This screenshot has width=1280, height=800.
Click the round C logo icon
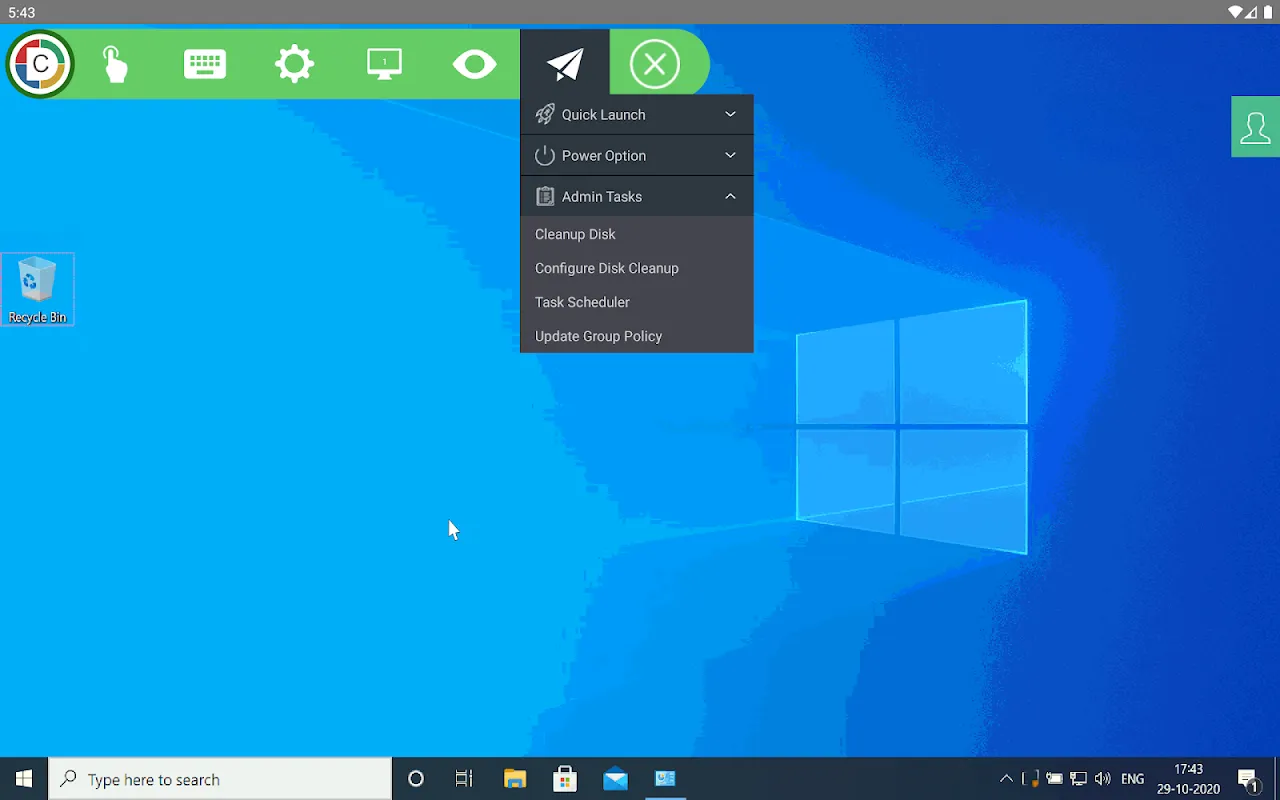click(40, 64)
